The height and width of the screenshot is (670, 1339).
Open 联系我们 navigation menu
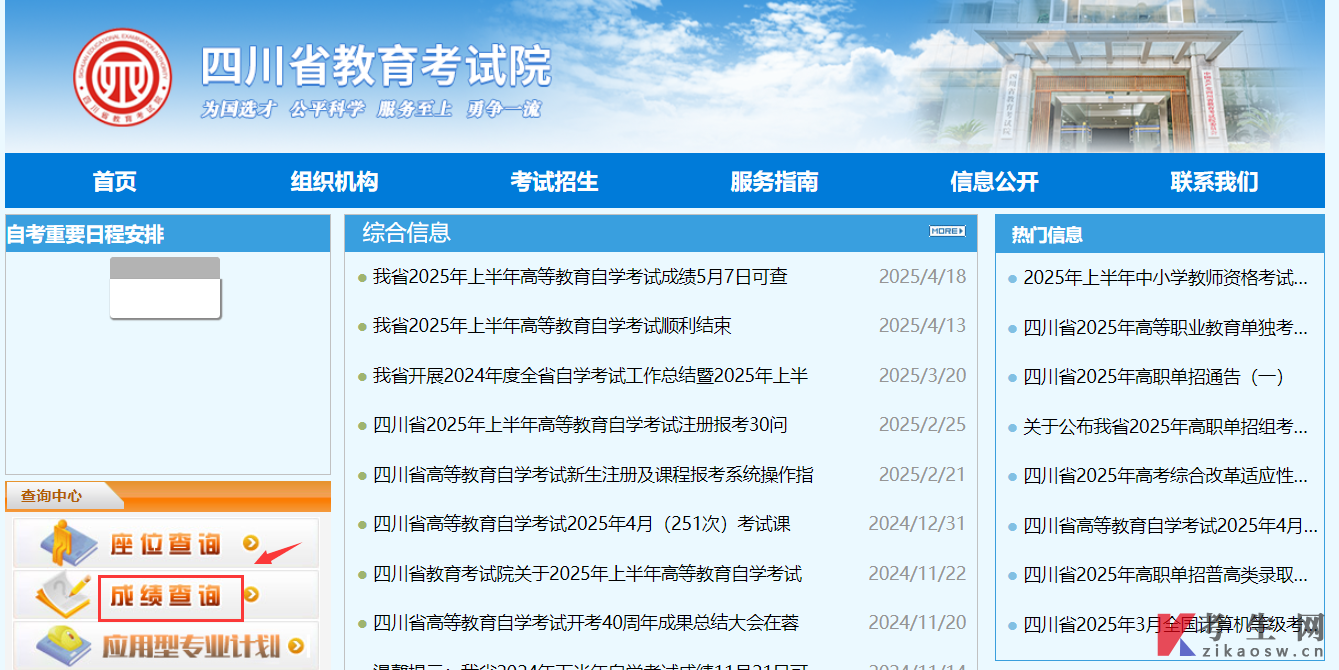coord(1215,181)
